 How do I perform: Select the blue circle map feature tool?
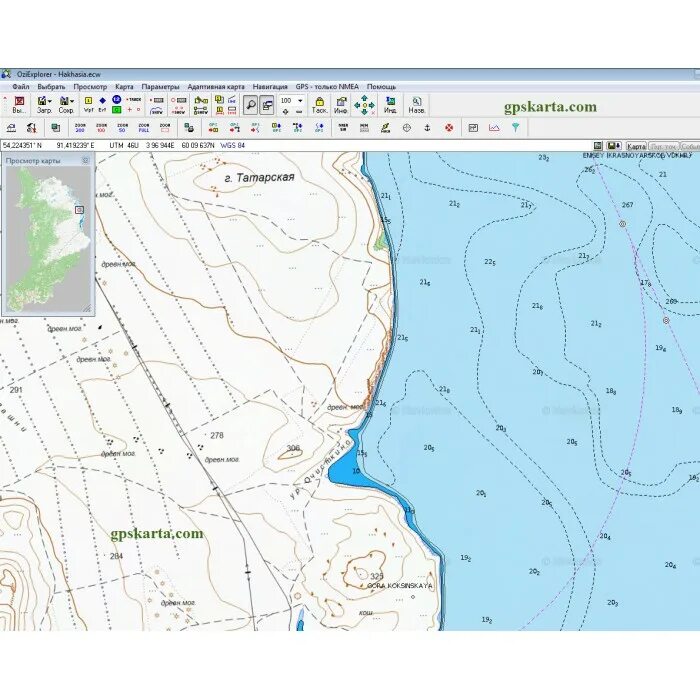(x=117, y=100)
